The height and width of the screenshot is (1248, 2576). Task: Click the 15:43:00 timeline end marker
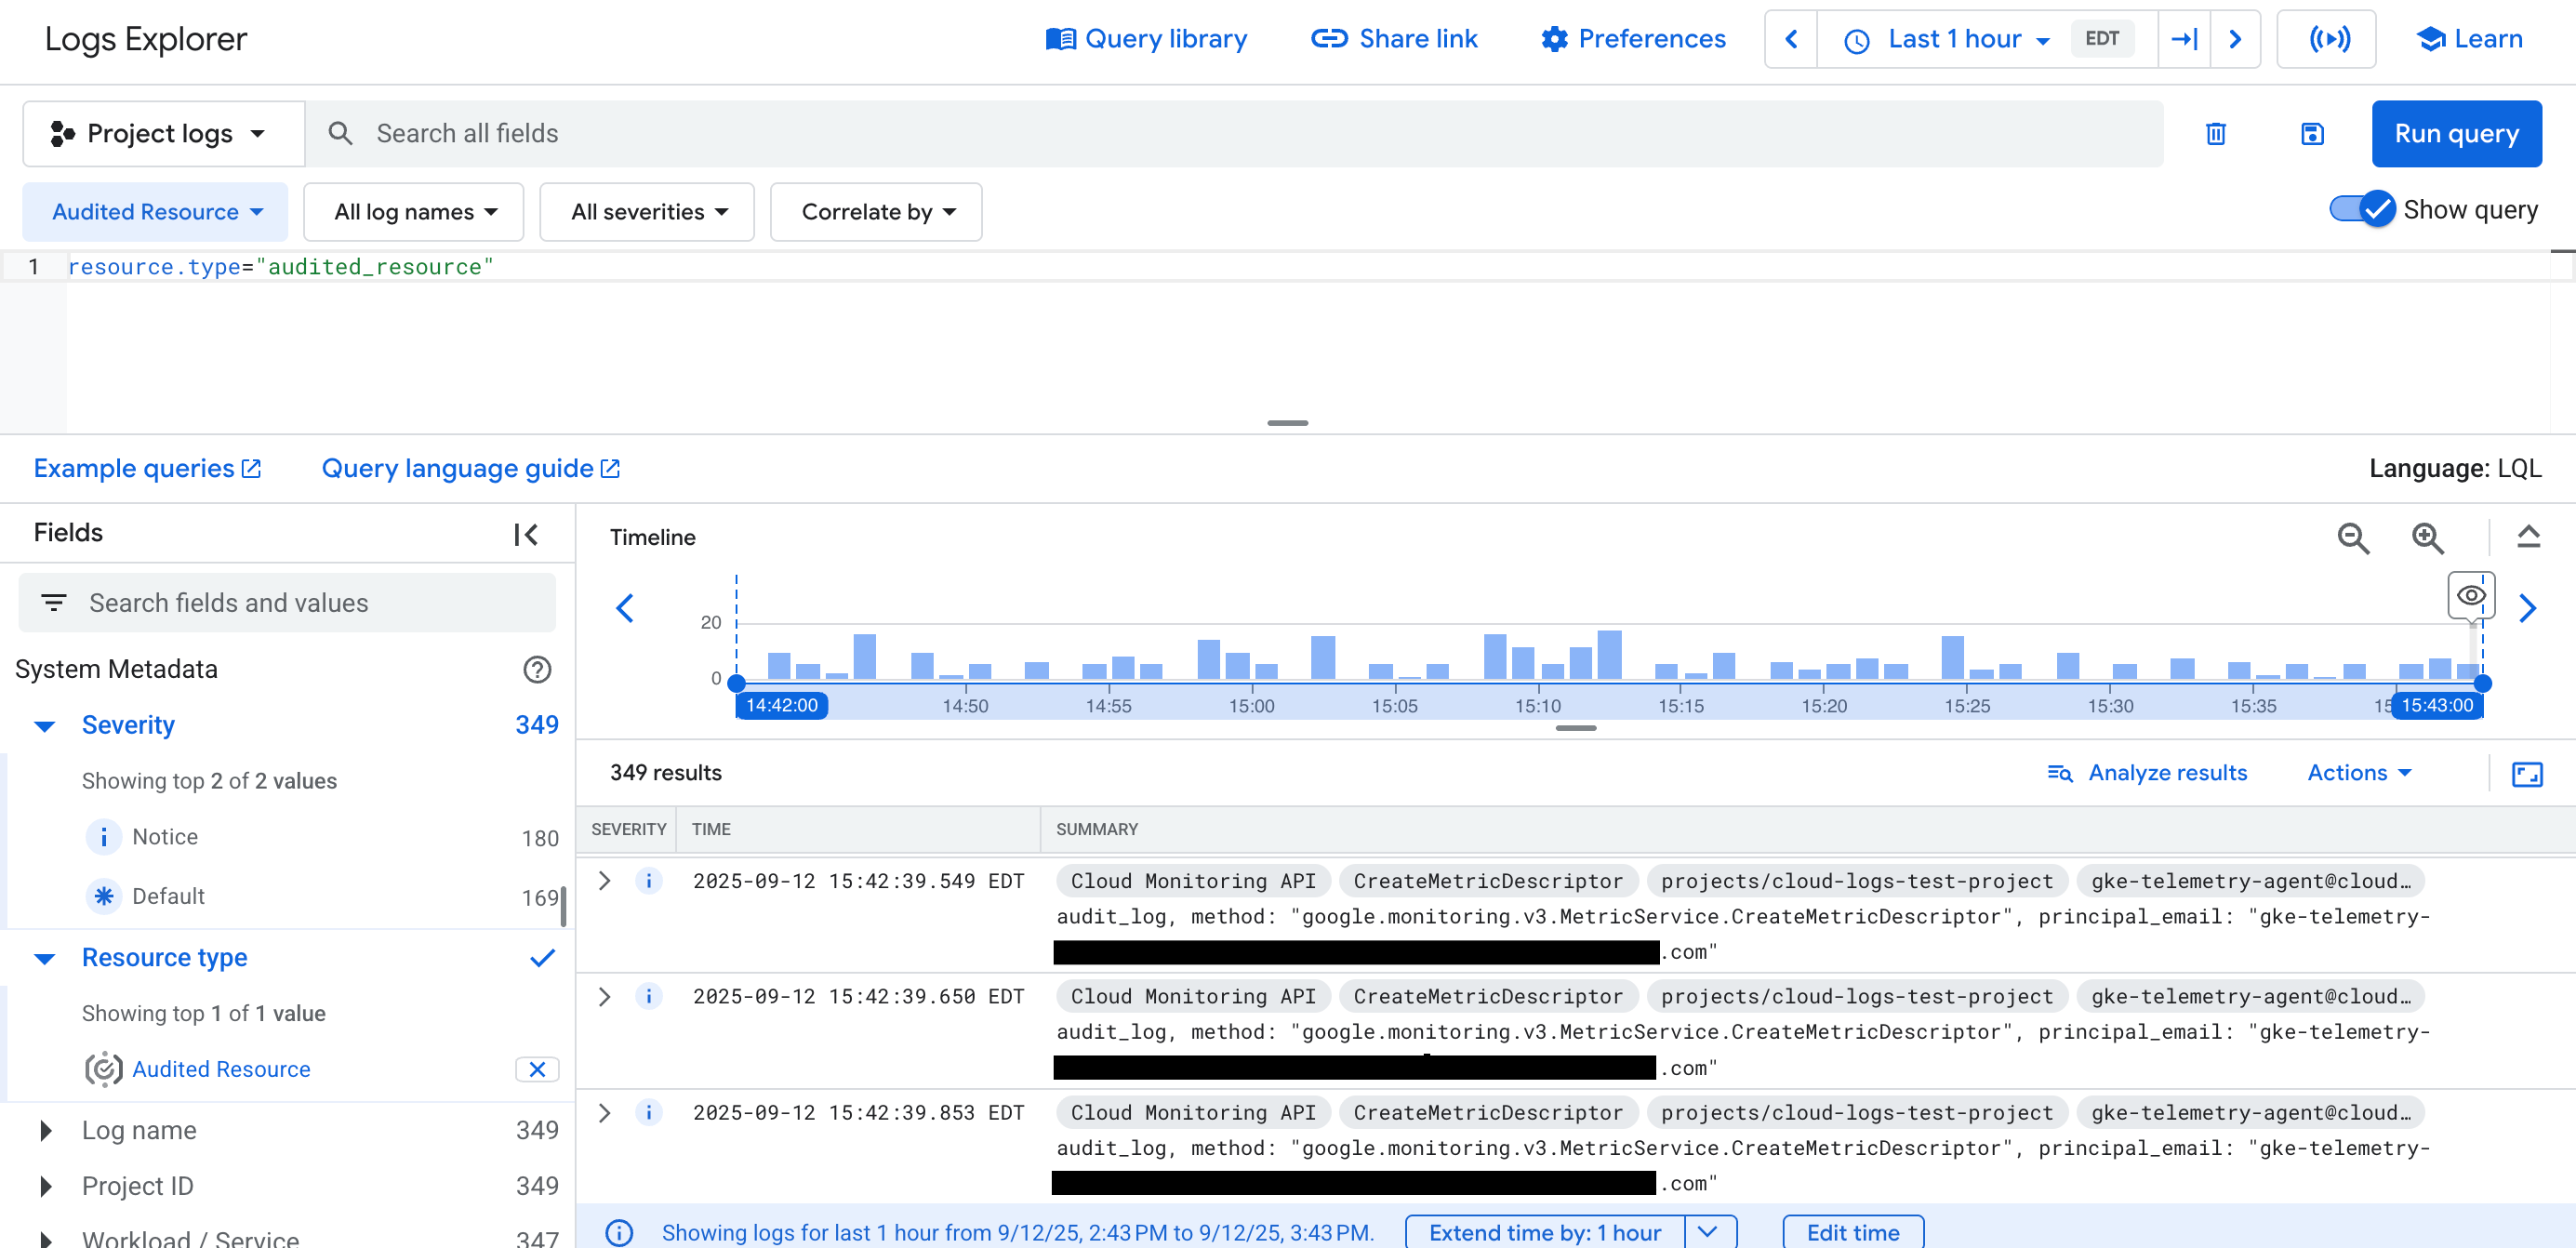[2437, 704]
